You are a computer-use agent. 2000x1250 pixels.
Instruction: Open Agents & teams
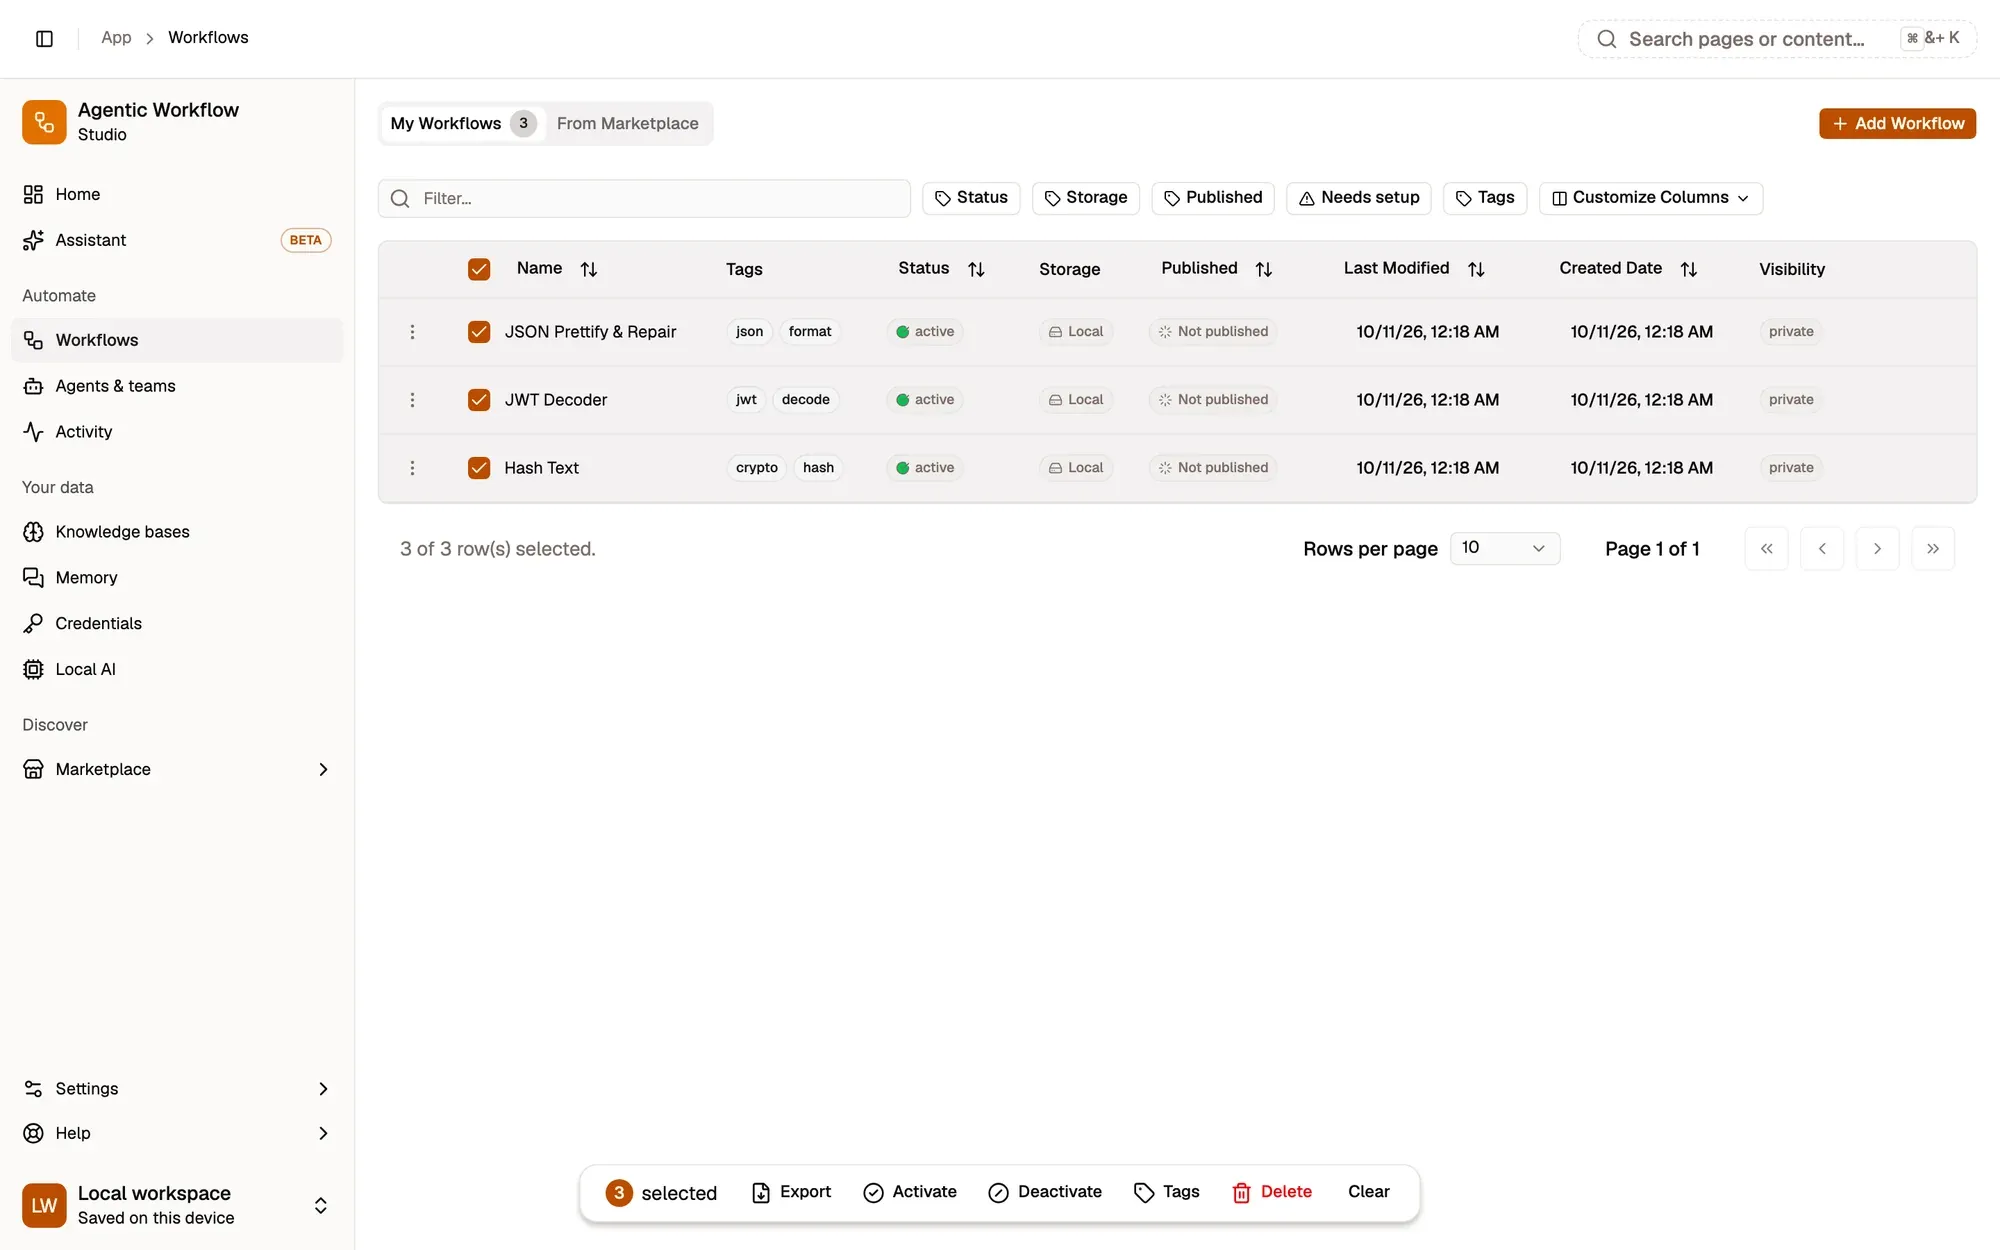[x=177, y=386]
